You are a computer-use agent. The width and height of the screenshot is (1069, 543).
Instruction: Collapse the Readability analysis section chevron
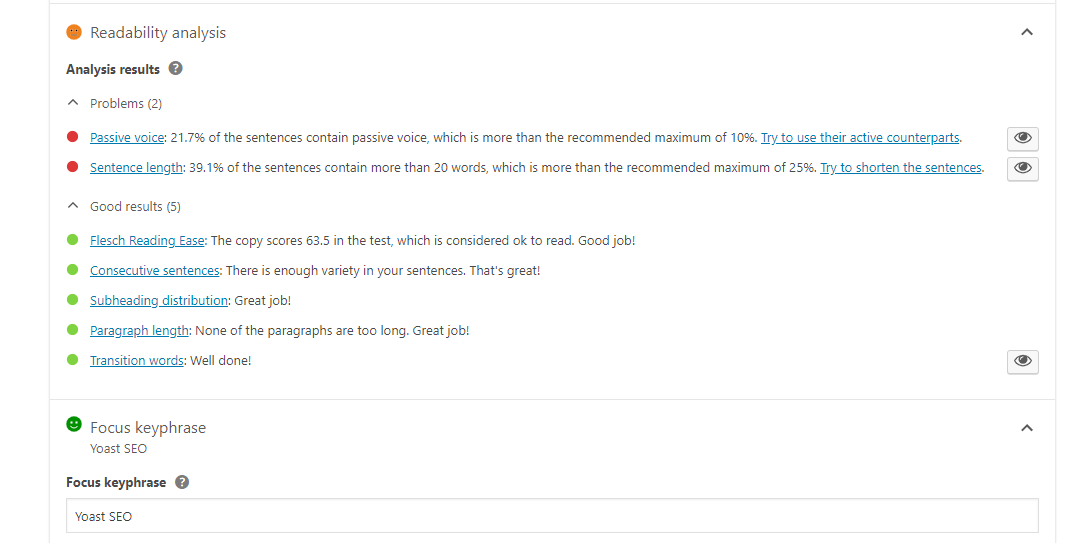click(1027, 32)
